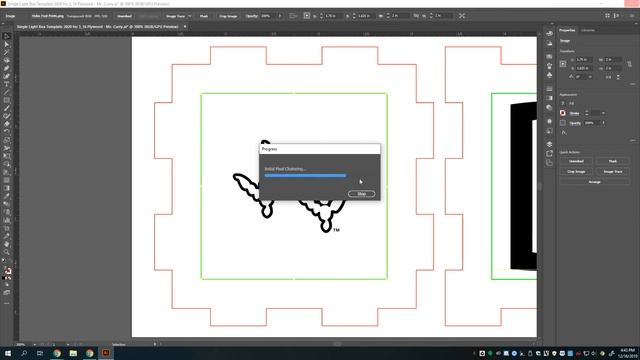Open stroke weight dropdown in Appearance

pos(603,113)
